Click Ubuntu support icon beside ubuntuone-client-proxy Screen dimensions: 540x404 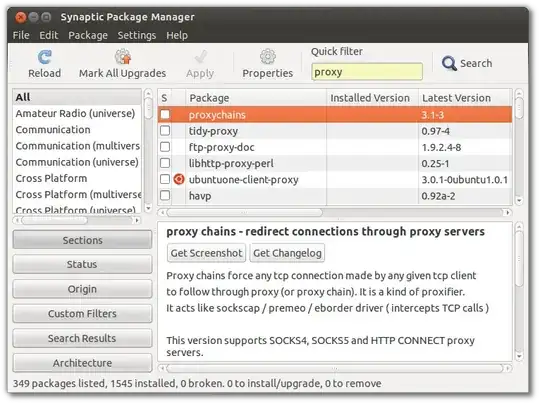[179, 179]
